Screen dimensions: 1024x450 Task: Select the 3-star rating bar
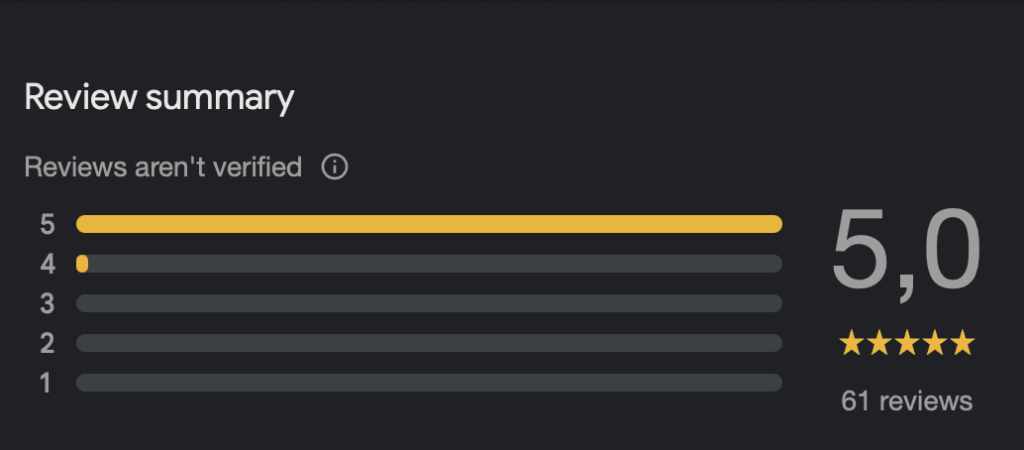point(429,303)
